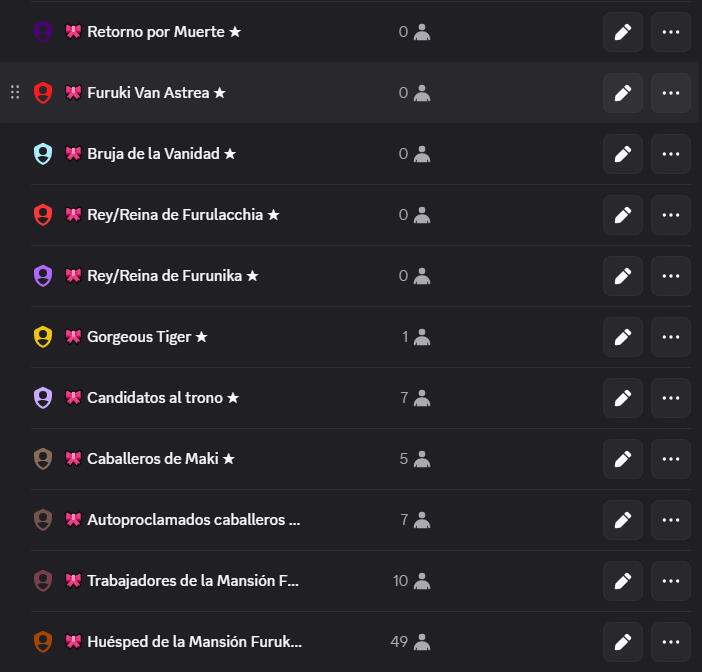Click cyan shield icon of Bruja de la Vanidad
Screen dimensions: 702x672
[43, 154]
